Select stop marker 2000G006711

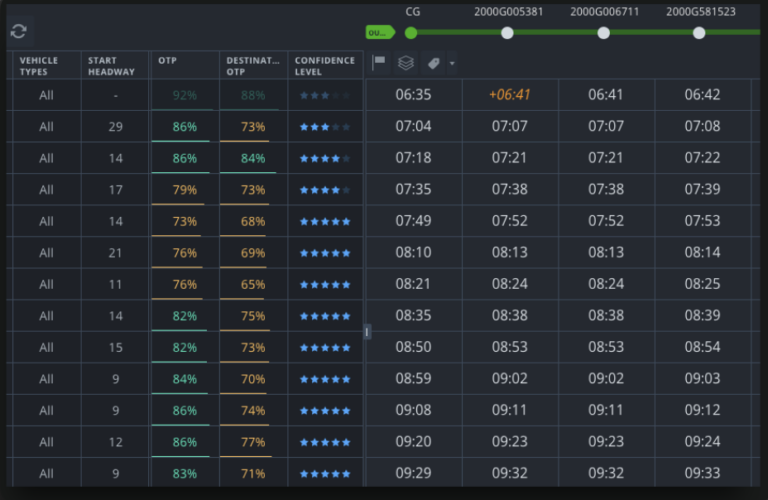(604, 33)
